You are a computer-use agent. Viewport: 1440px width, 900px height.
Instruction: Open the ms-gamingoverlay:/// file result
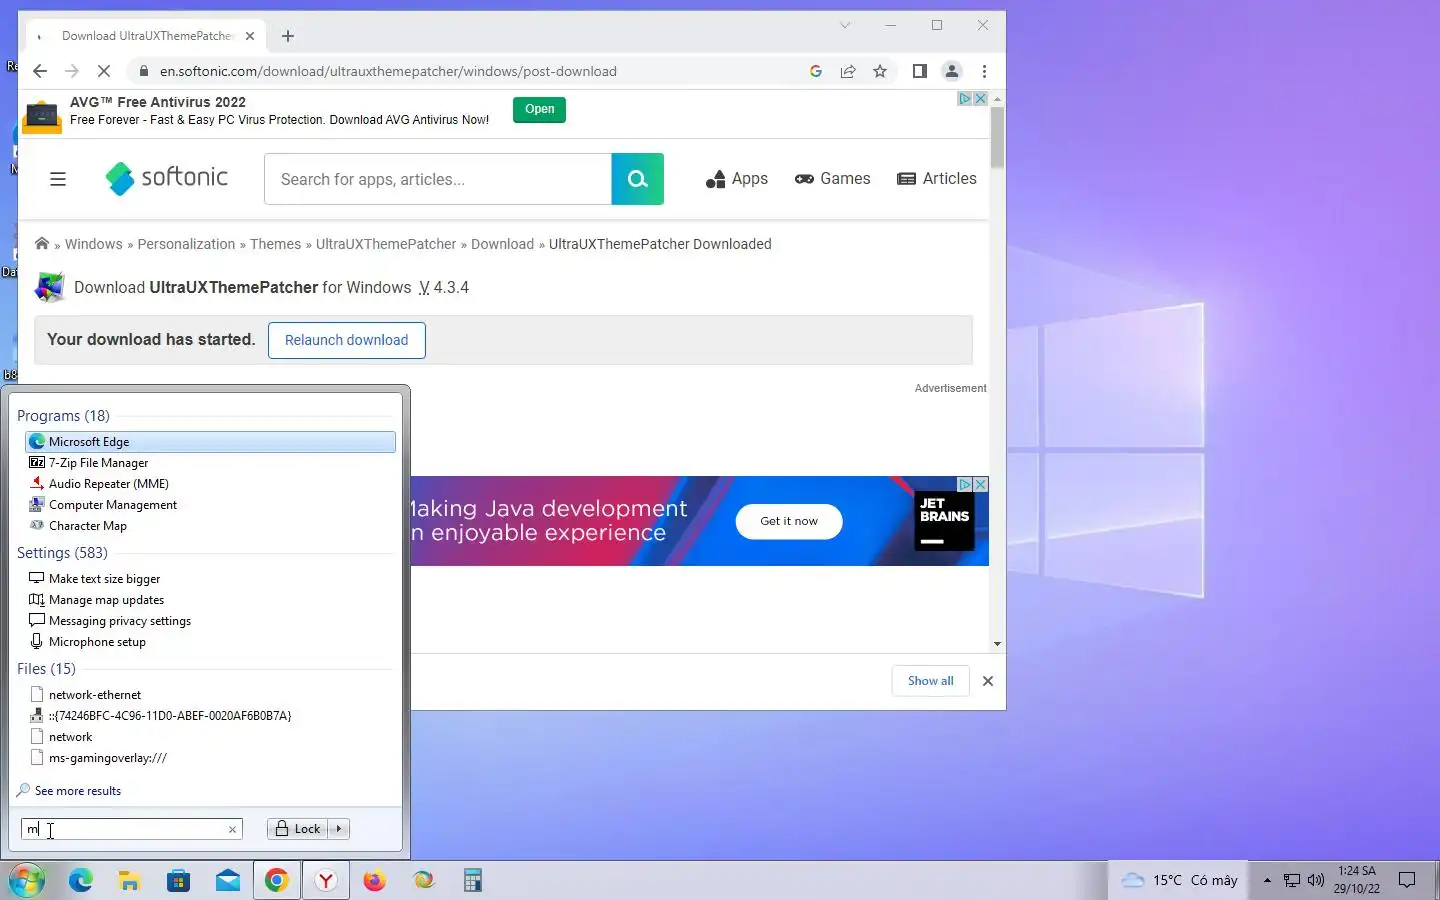pos(210,758)
